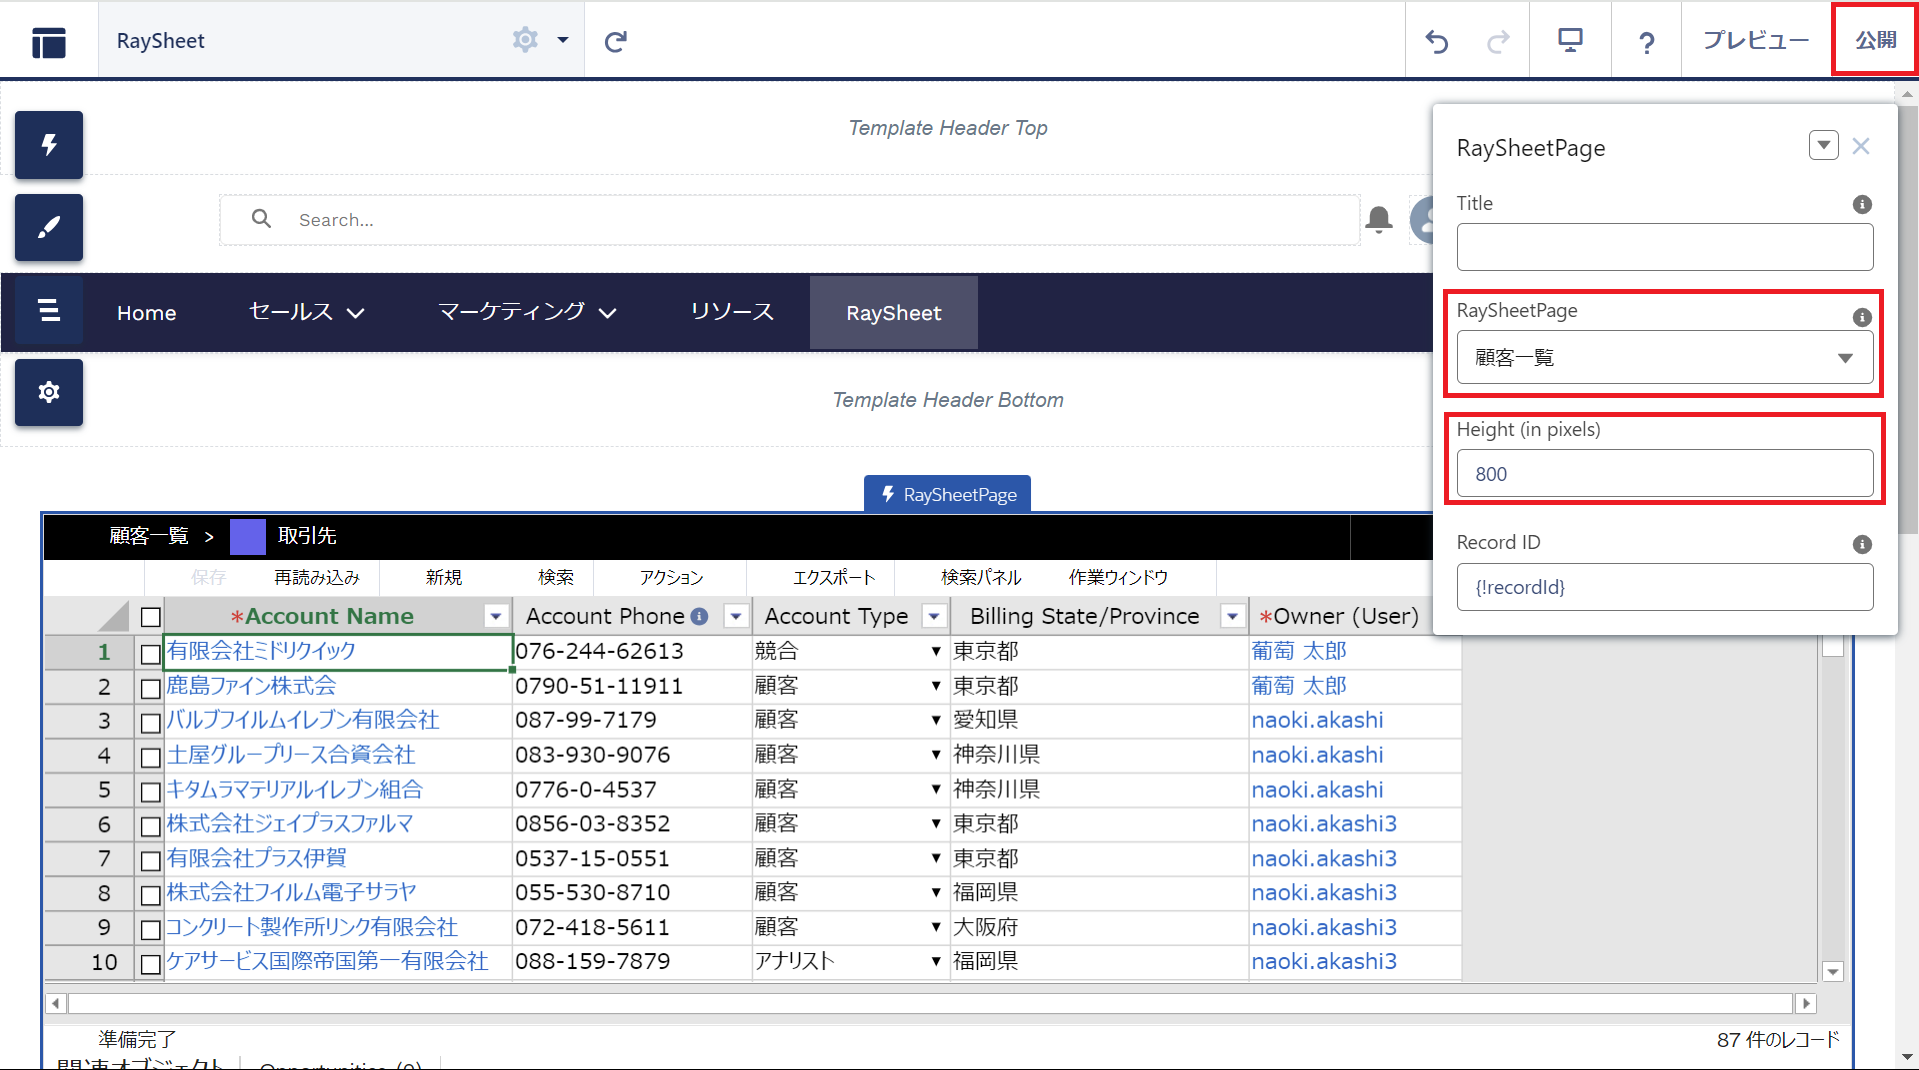Close the RaySheetPage property panel
Screen dimensions: 1919x1070
click(x=1861, y=146)
